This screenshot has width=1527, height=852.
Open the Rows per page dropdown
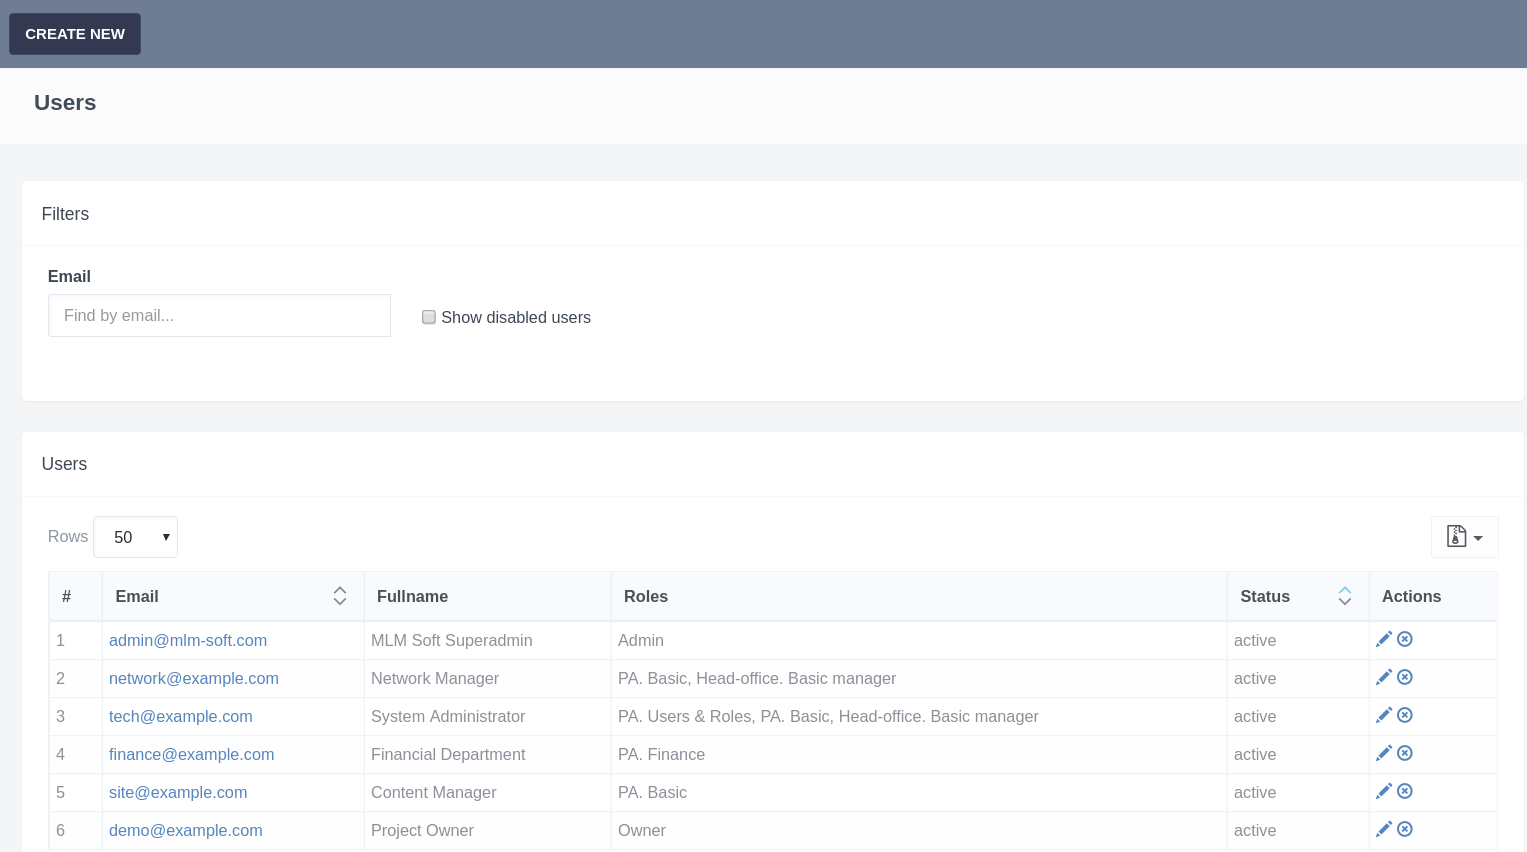(135, 537)
